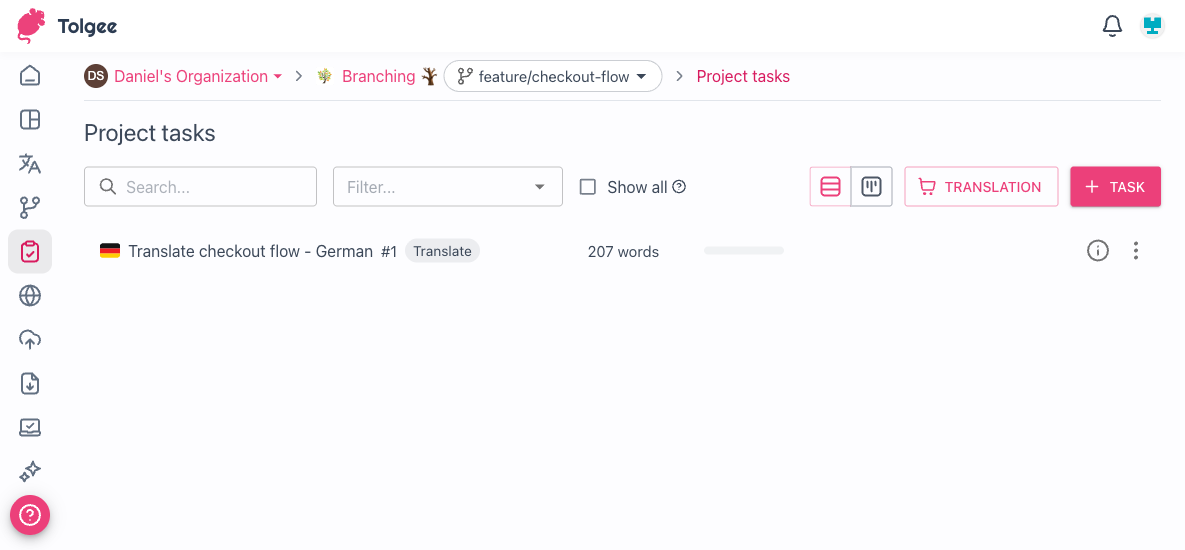Click the Show all help tooltip icon
The height and width of the screenshot is (550, 1185).
click(679, 187)
